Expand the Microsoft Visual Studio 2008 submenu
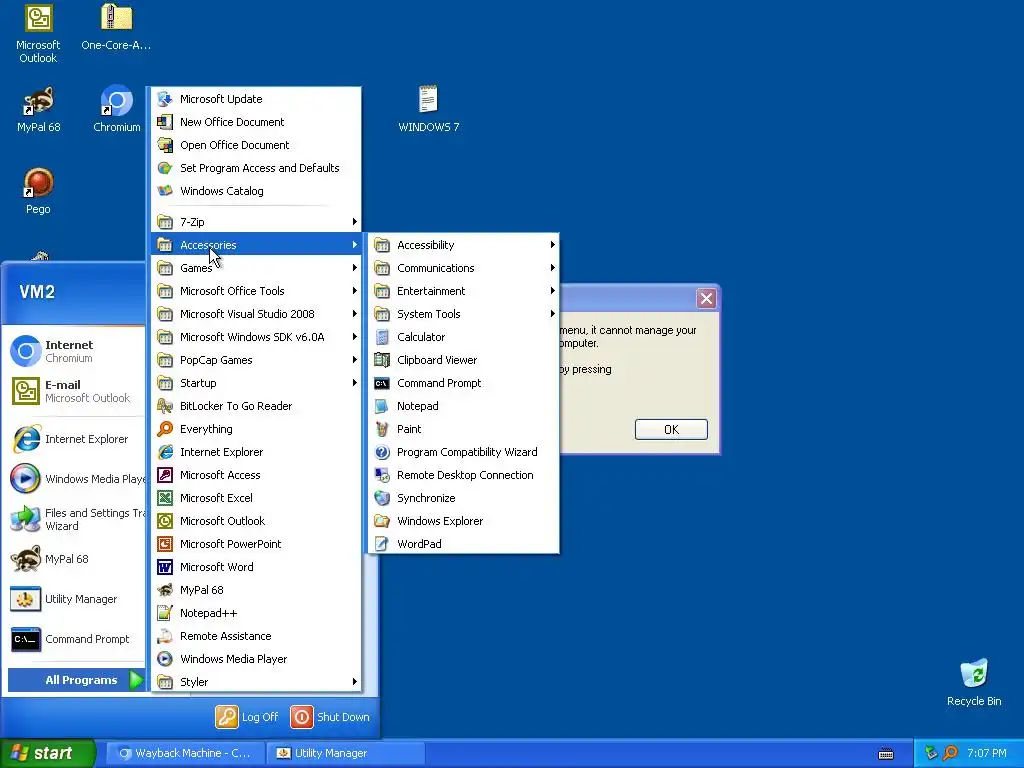The height and width of the screenshot is (768, 1024). [x=257, y=314]
